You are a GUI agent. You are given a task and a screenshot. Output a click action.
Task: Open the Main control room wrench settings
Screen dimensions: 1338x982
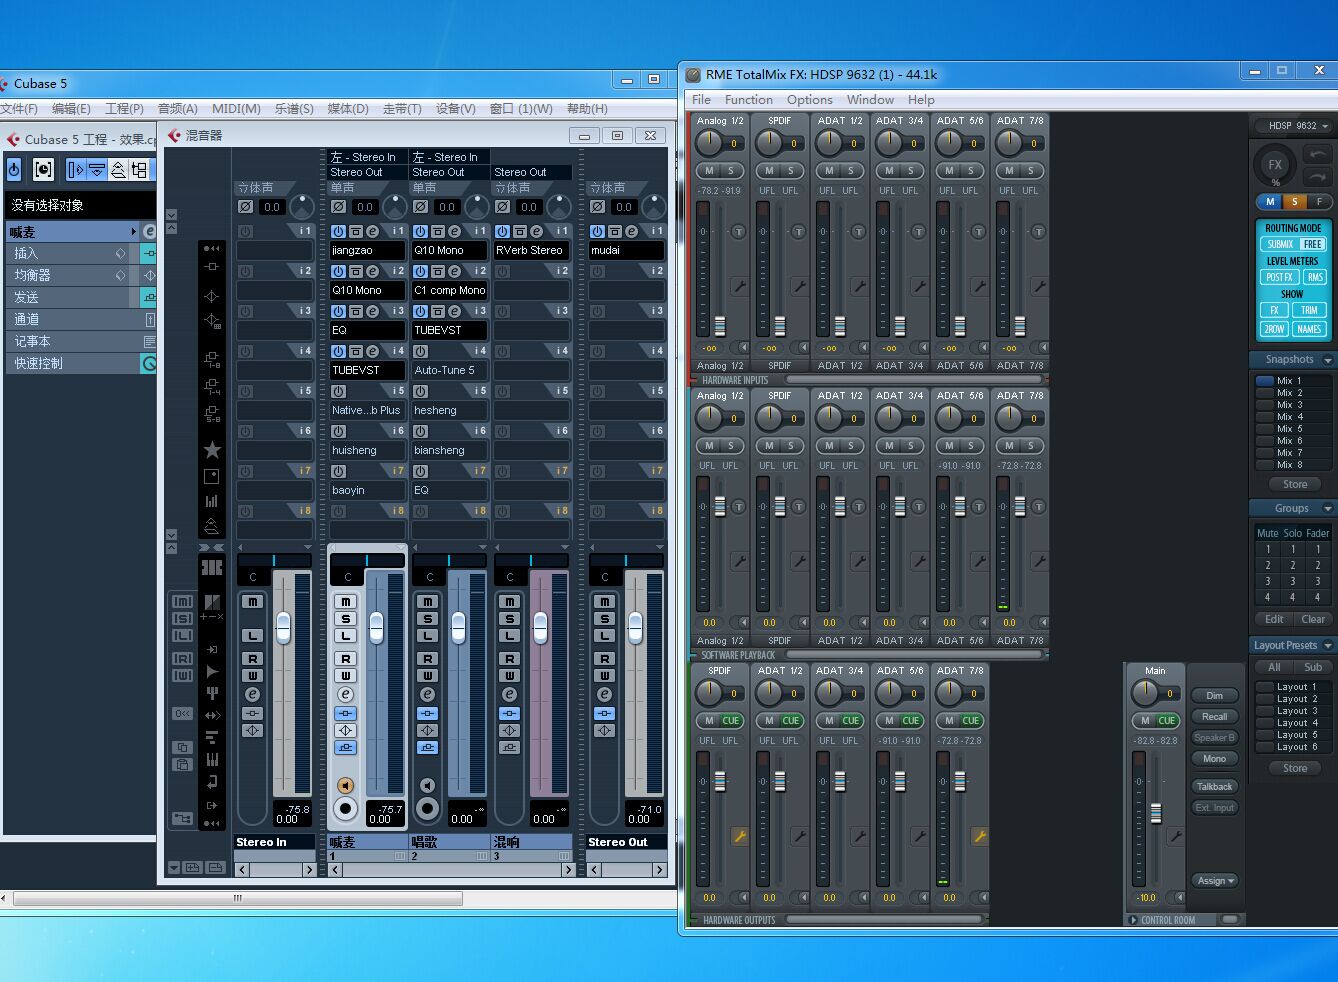(x=1175, y=836)
